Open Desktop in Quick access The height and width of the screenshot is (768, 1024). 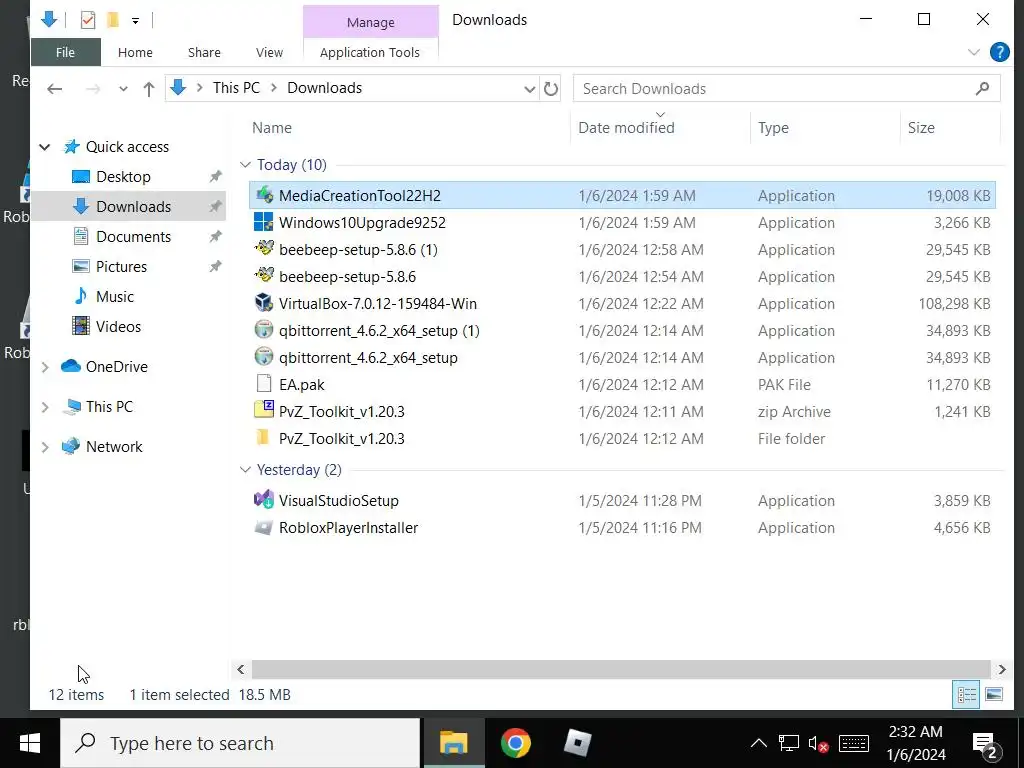tap(123, 176)
